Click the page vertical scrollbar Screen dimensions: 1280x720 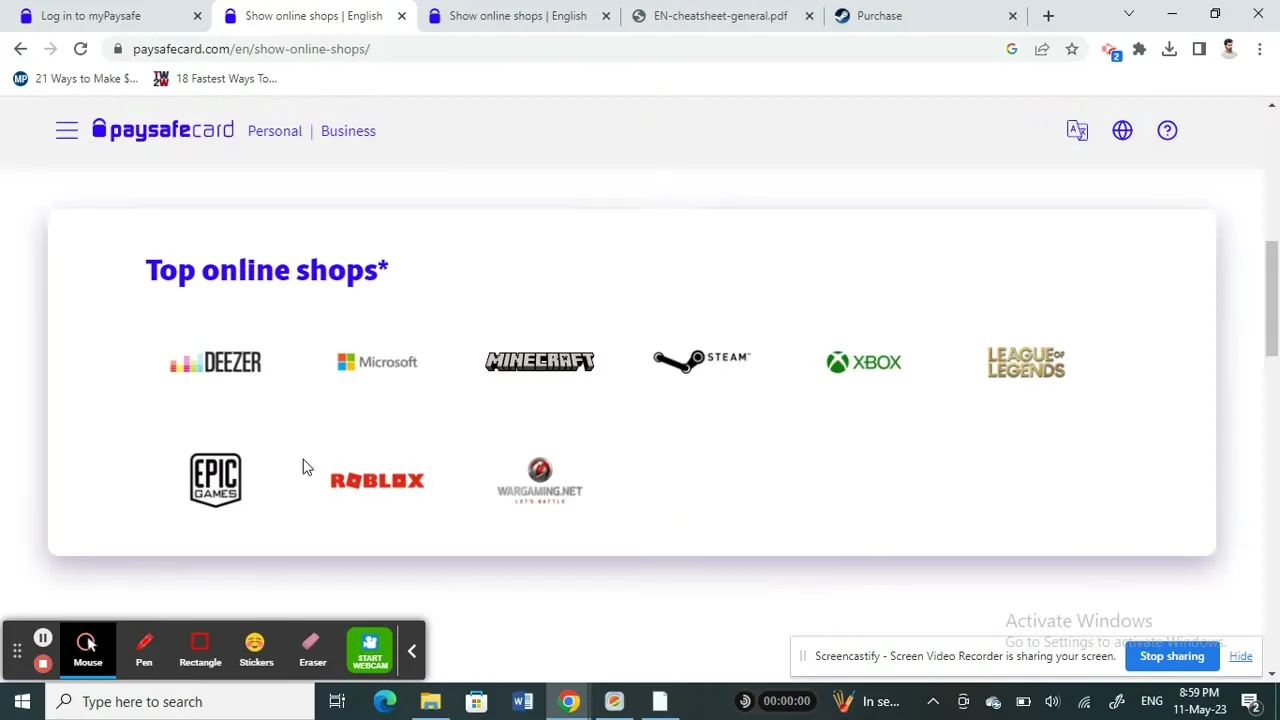tap(1272, 300)
